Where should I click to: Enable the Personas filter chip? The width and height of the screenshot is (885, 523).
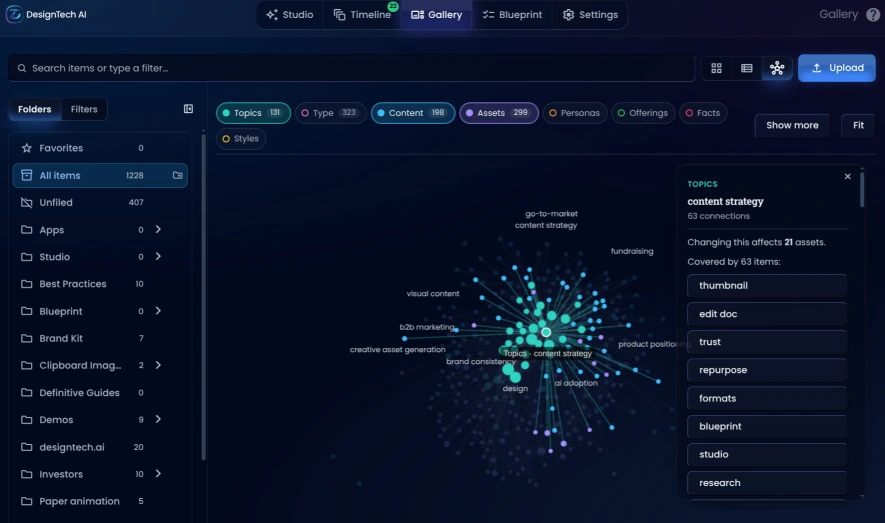point(575,113)
